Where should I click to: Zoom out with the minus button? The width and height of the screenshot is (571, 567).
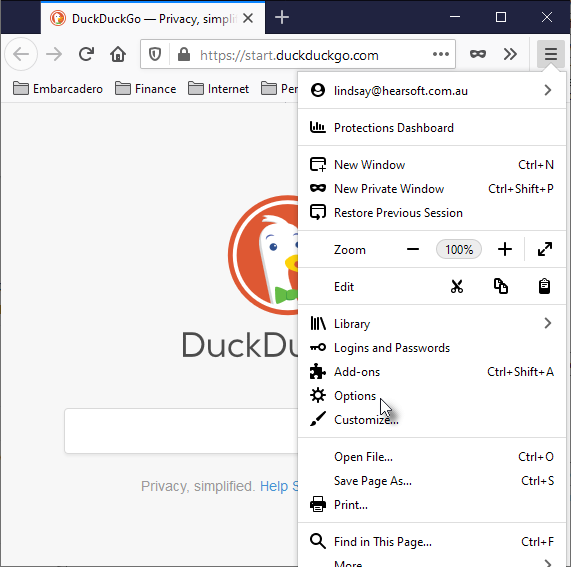(413, 249)
